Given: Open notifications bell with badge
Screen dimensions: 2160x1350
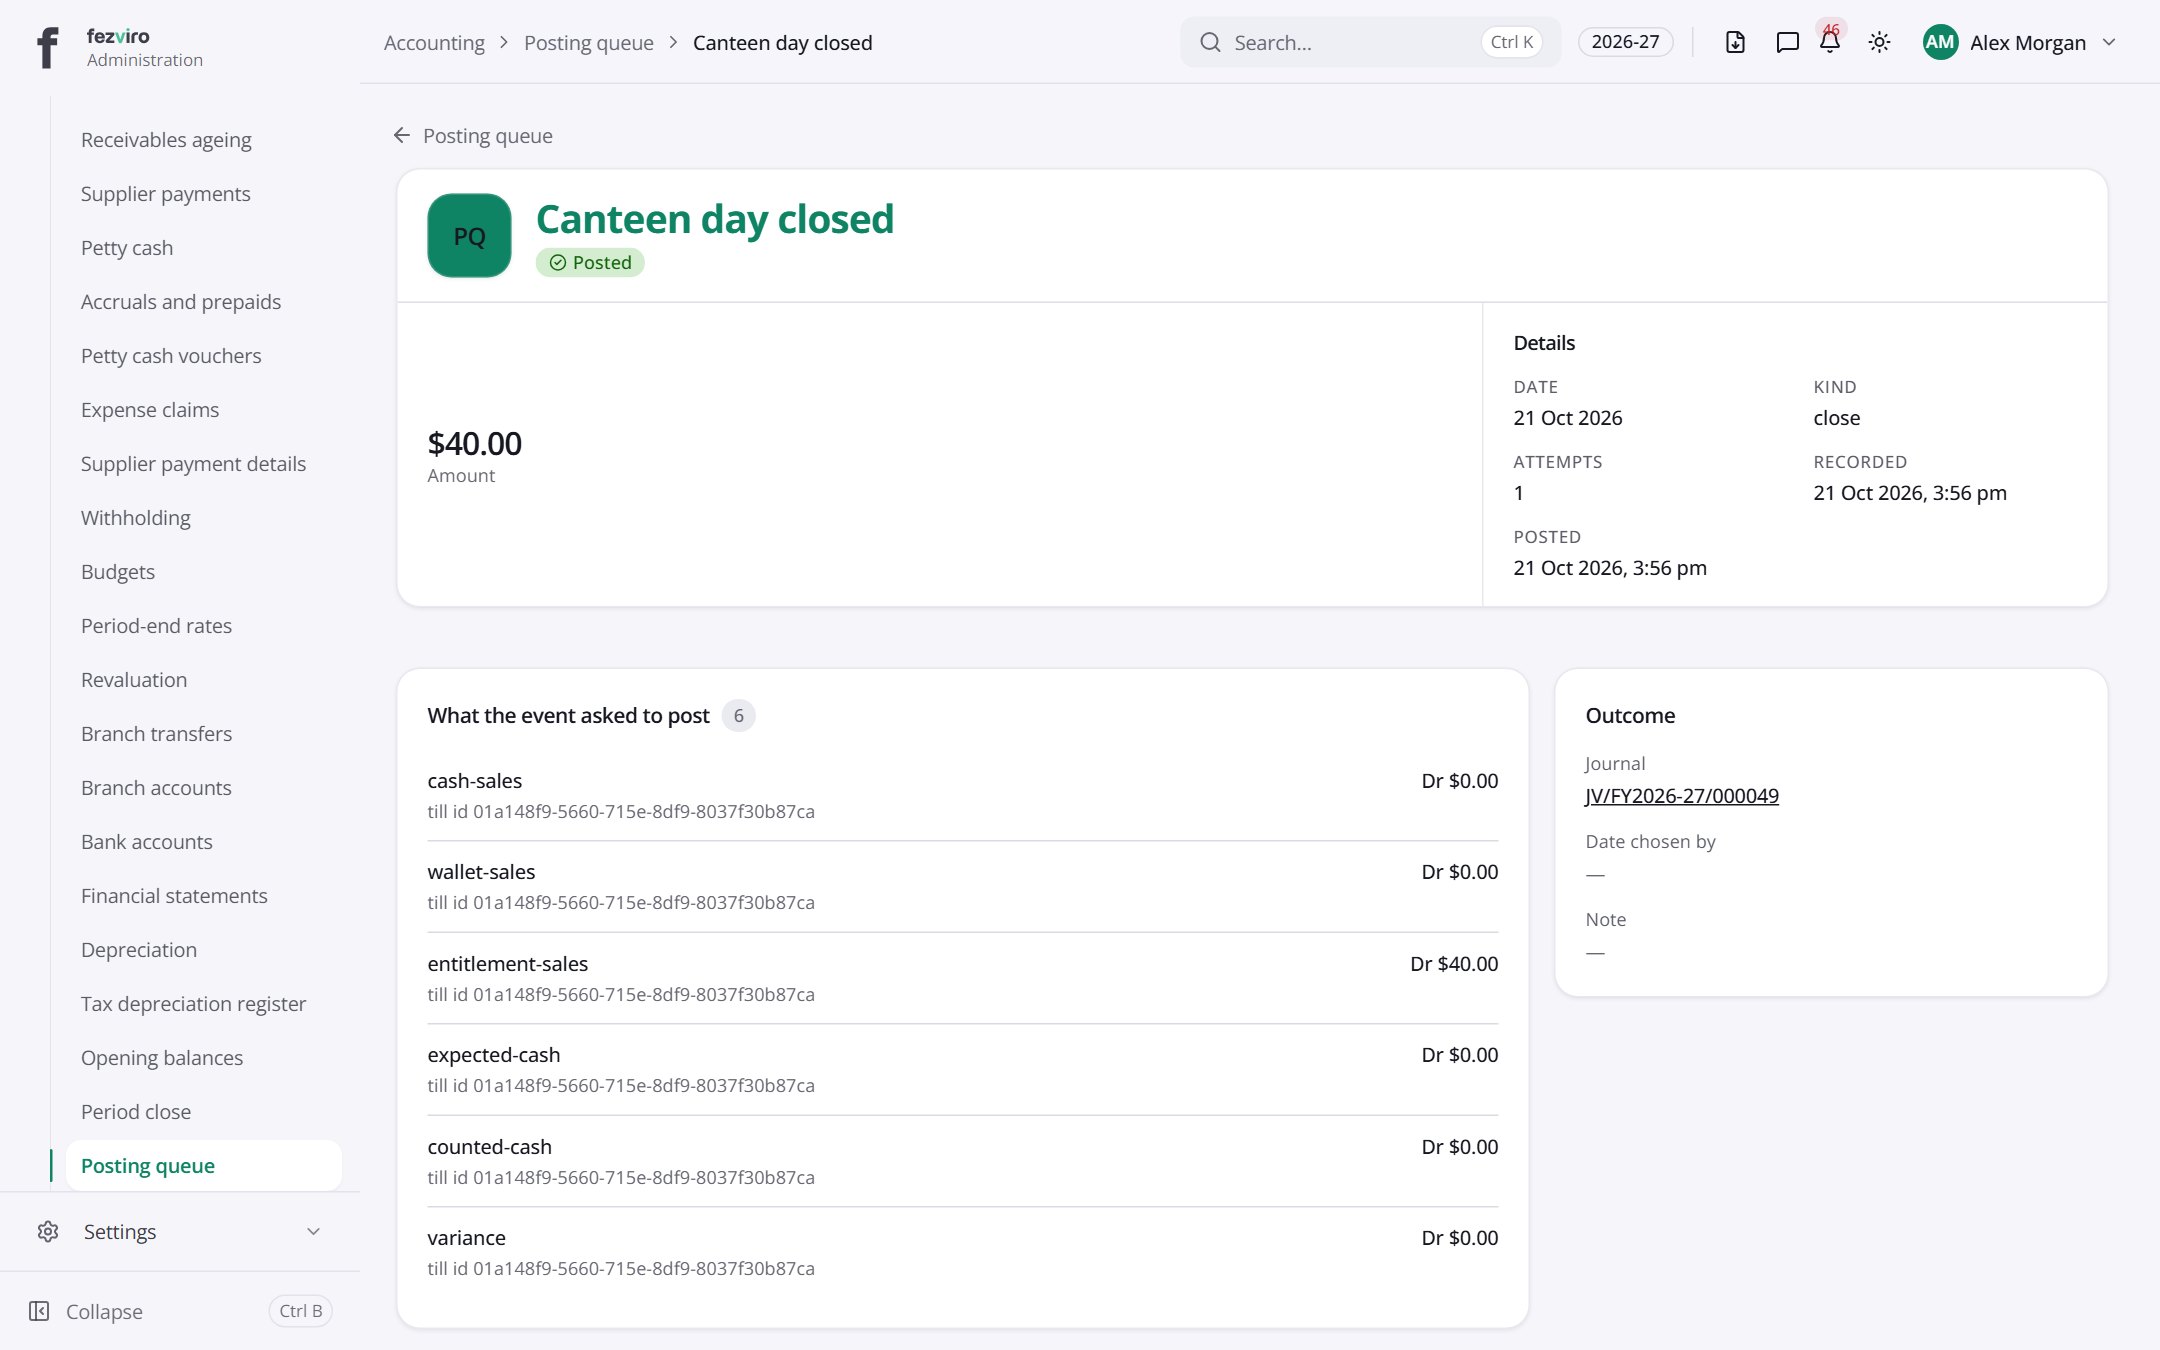Looking at the screenshot, I should pos(1830,42).
